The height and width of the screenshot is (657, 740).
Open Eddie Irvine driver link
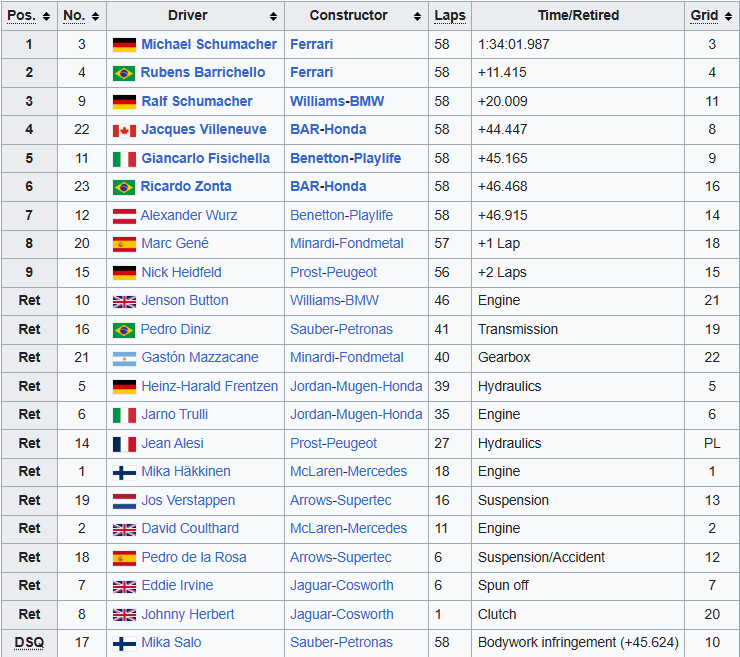coord(177,586)
